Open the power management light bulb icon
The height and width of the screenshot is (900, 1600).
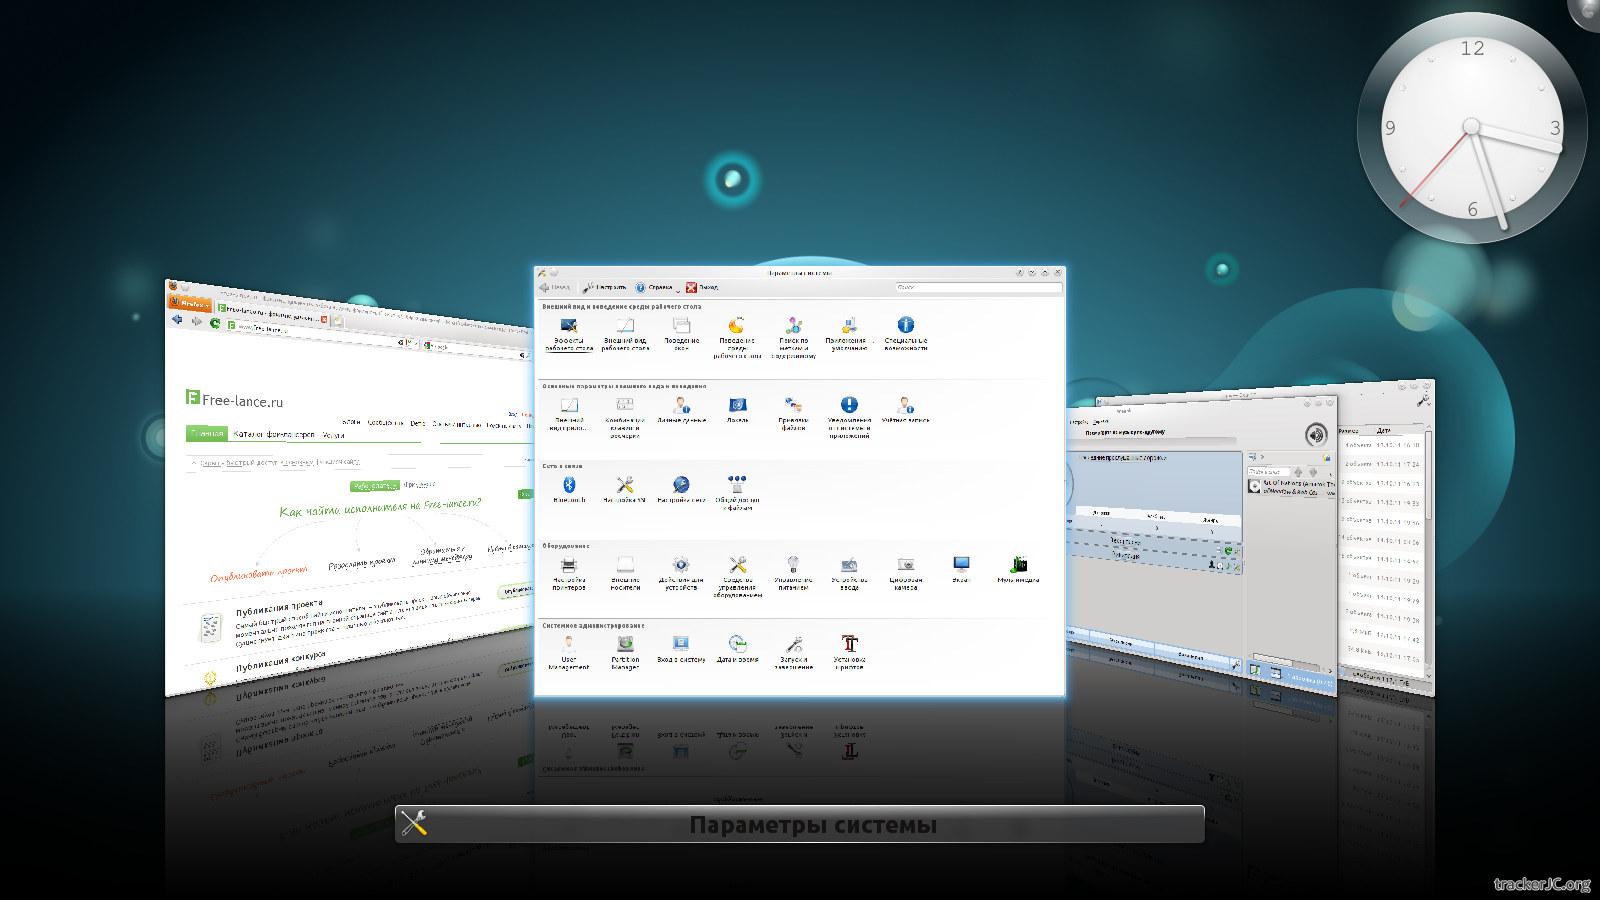click(793, 567)
